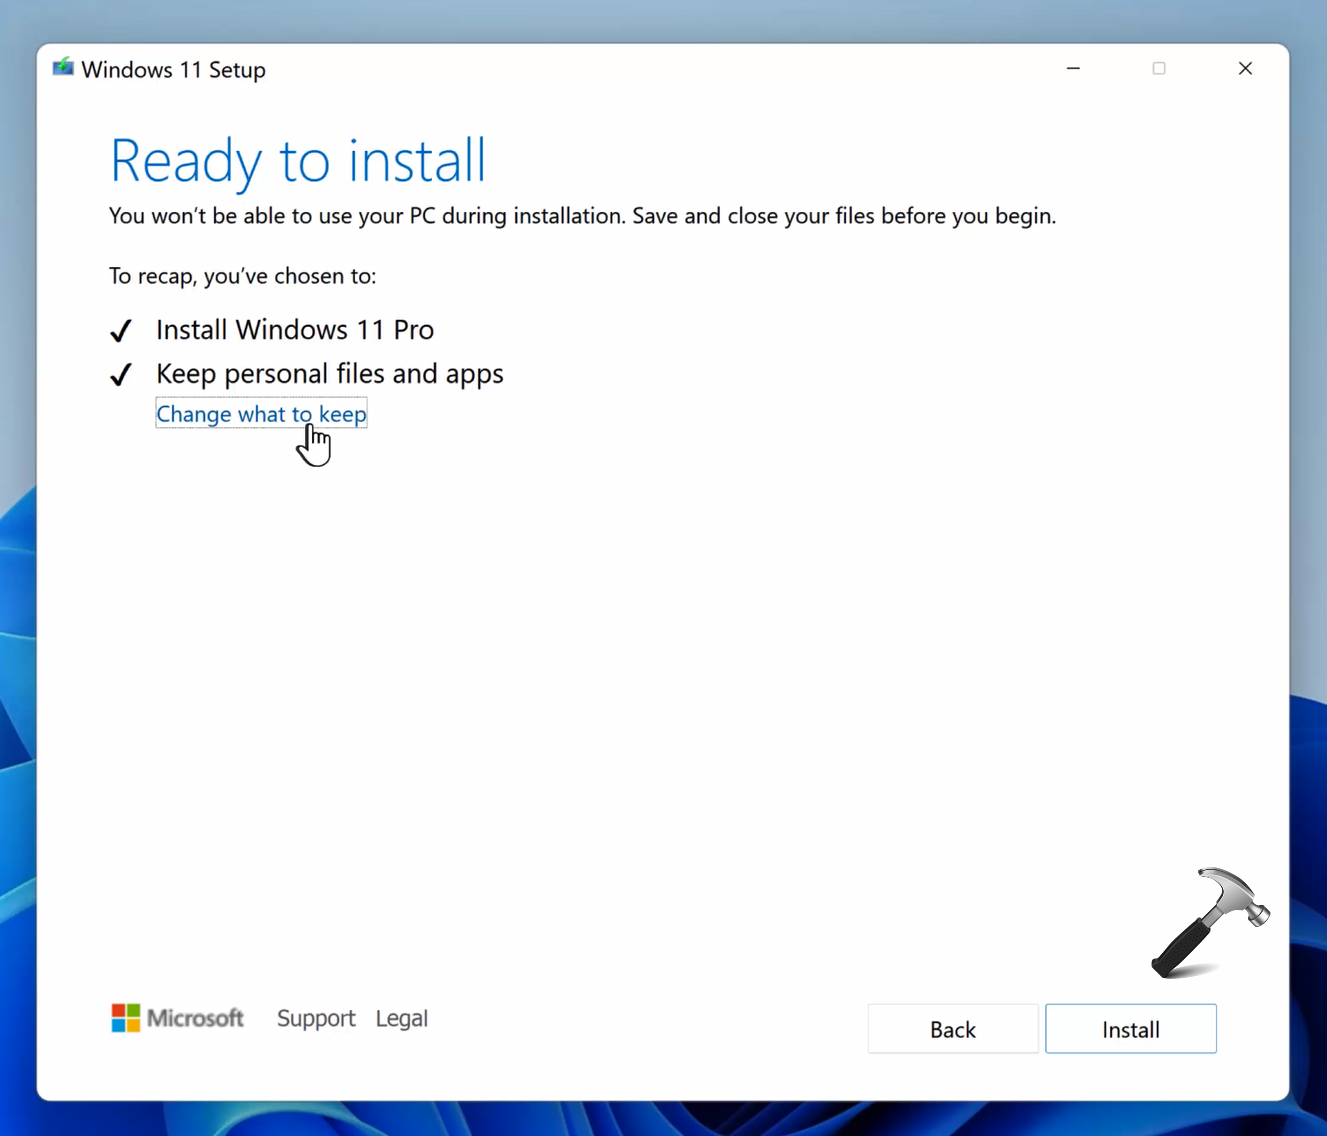Image resolution: width=1327 pixels, height=1136 pixels.
Task: Click the Install Windows 11 Pro recap line
Action: click(294, 329)
